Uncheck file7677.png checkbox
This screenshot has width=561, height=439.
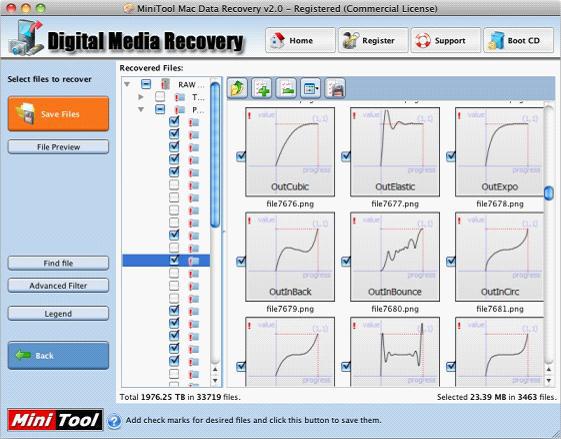pos(346,156)
